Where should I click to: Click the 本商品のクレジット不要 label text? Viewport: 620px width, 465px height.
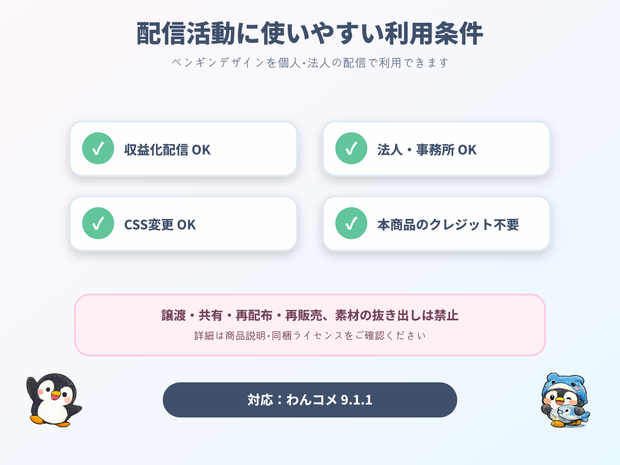click(x=448, y=225)
